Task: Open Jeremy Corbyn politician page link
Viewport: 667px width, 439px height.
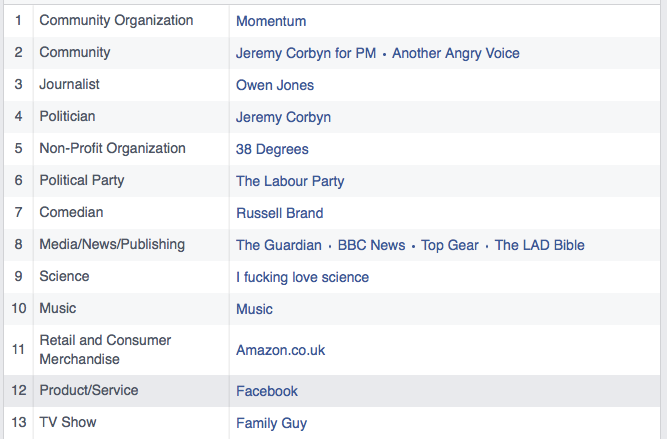Action: pyautogui.click(x=283, y=117)
